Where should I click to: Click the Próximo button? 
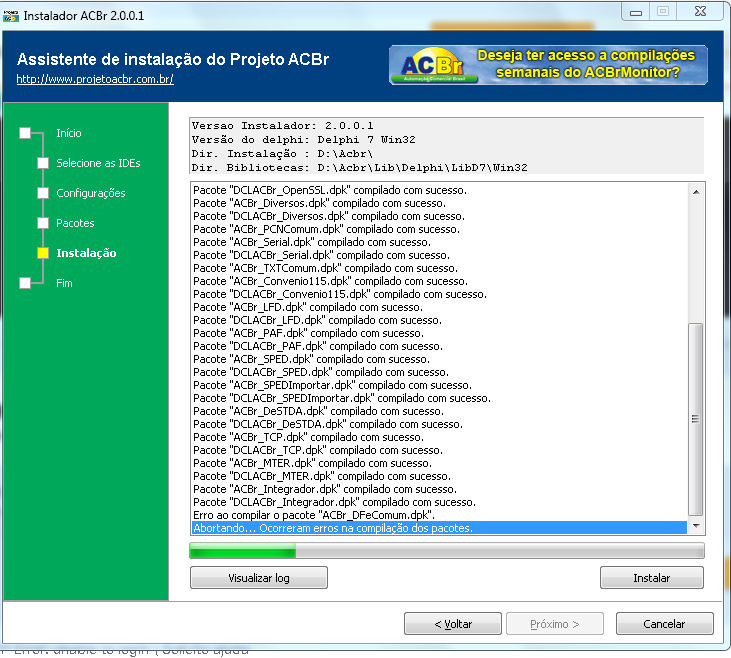click(555, 624)
